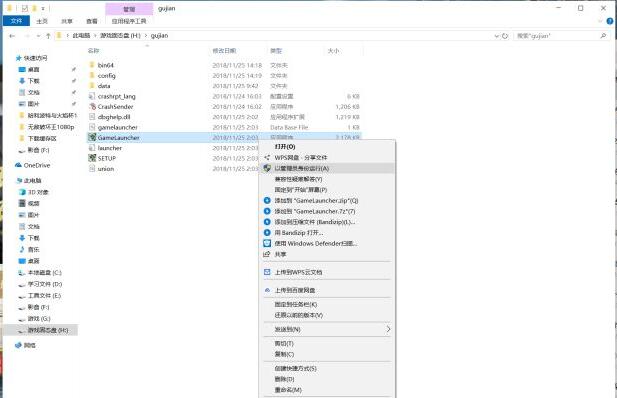Select the (E:) drive in sidebar
This screenshot has height=398, width=617.
click(44, 295)
